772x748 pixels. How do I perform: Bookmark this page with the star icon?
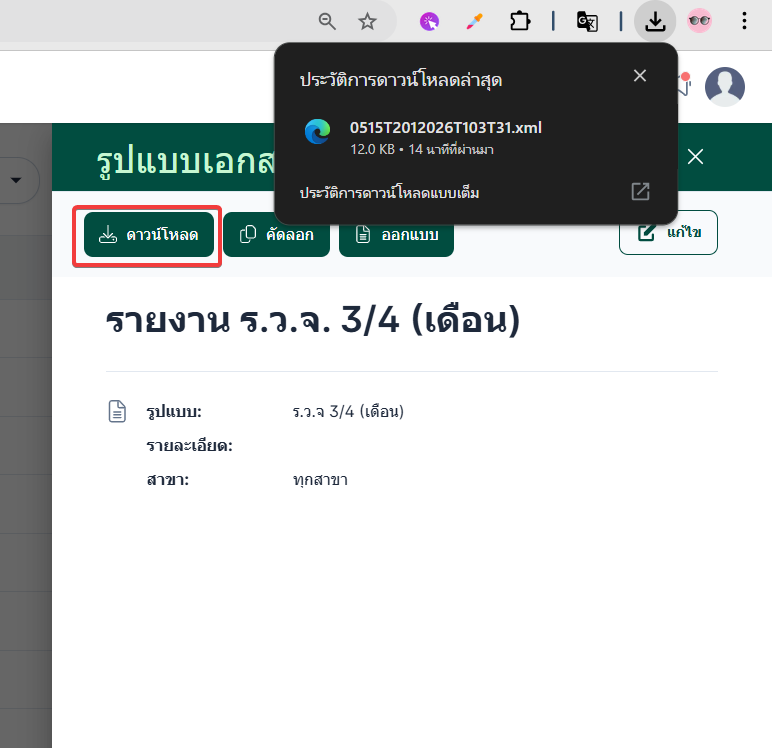367,22
